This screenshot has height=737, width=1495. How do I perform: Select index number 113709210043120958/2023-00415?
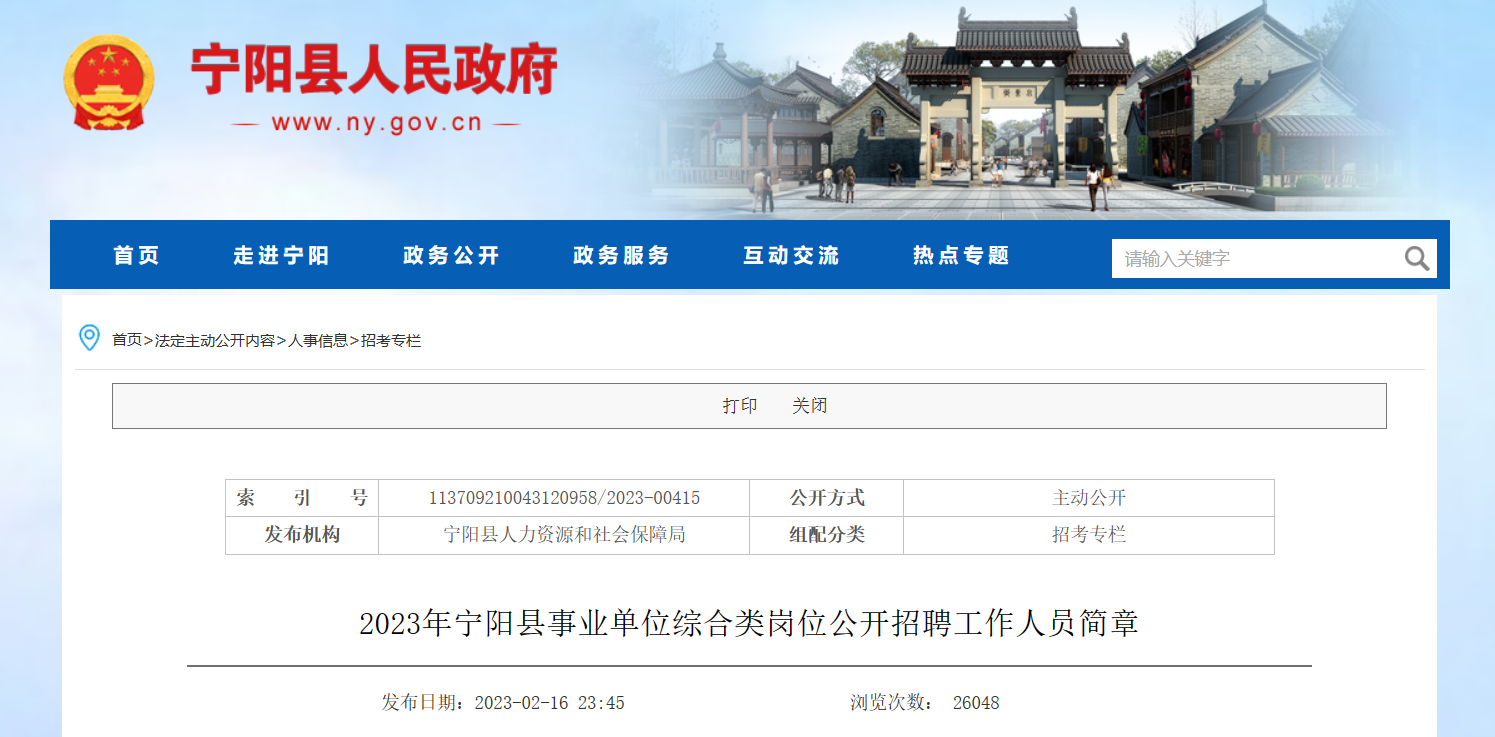(564, 498)
